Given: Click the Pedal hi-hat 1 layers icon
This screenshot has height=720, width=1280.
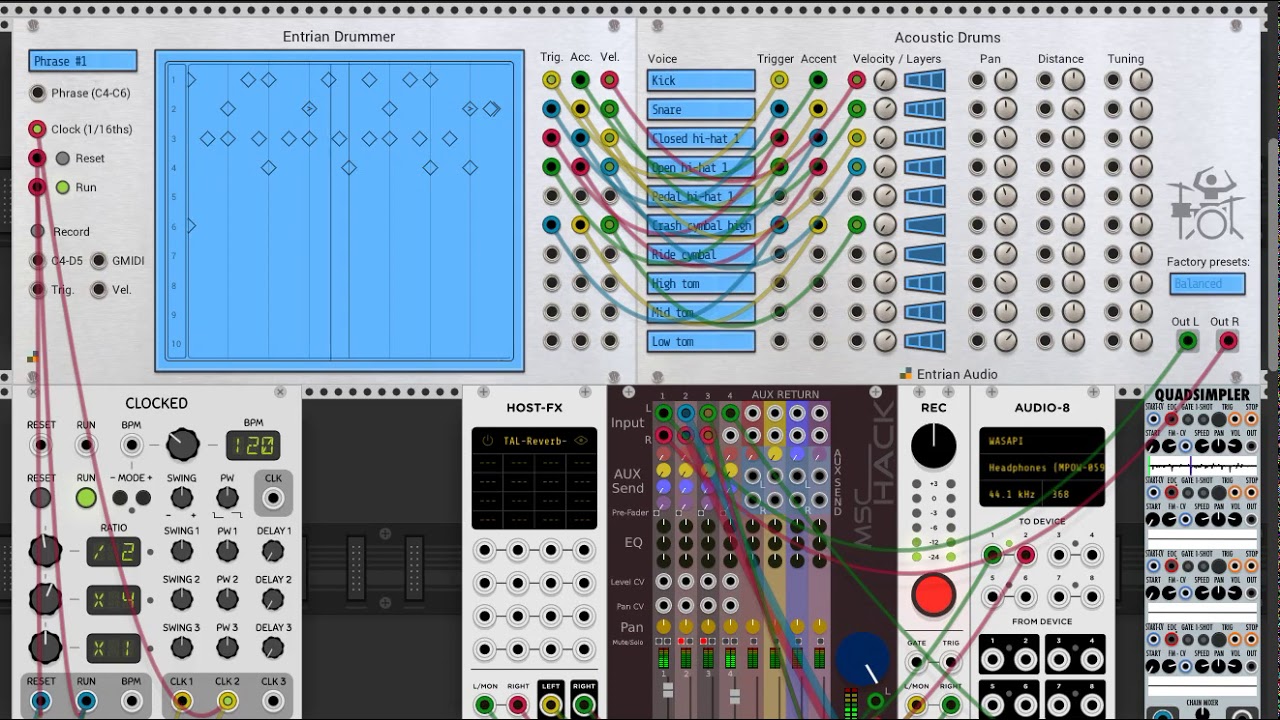Looking at the screenshot, I should click(x=924, y=196).
